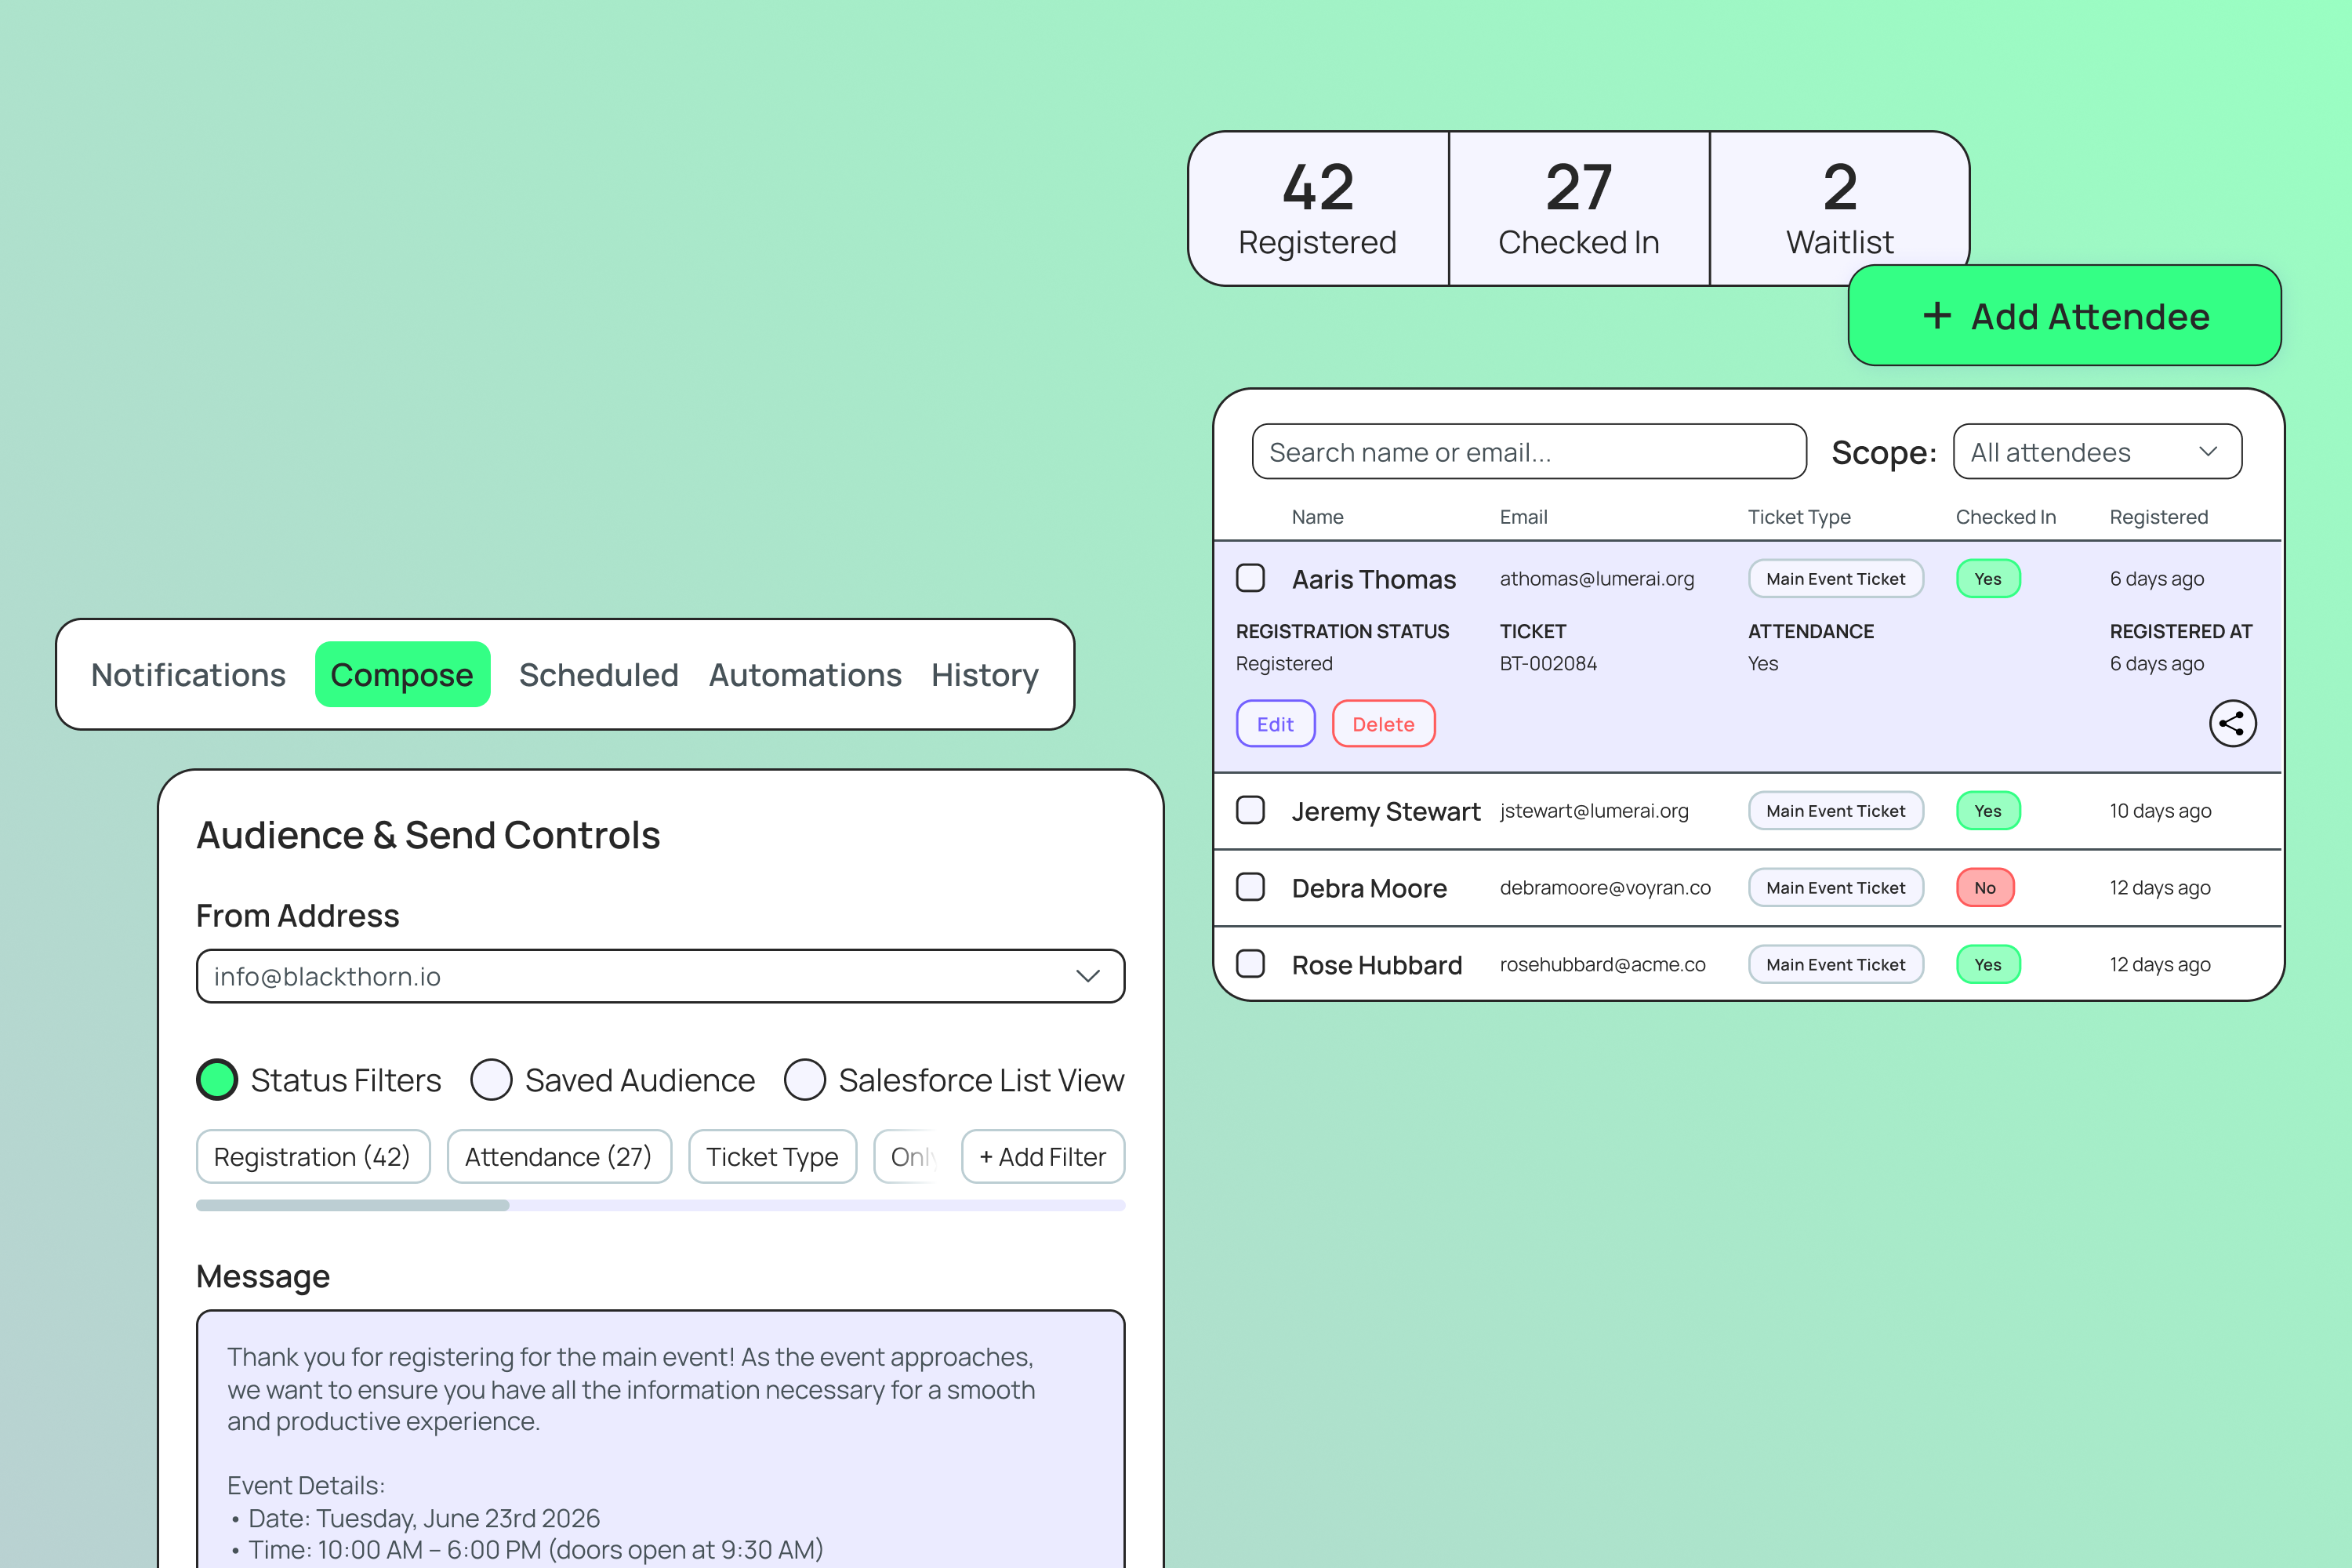Click the share icon in Aaris Thomas details
Image resolution: width=2352 pixels, height=1568 pixels.
pyautogui.click(x=2232, y=723)
